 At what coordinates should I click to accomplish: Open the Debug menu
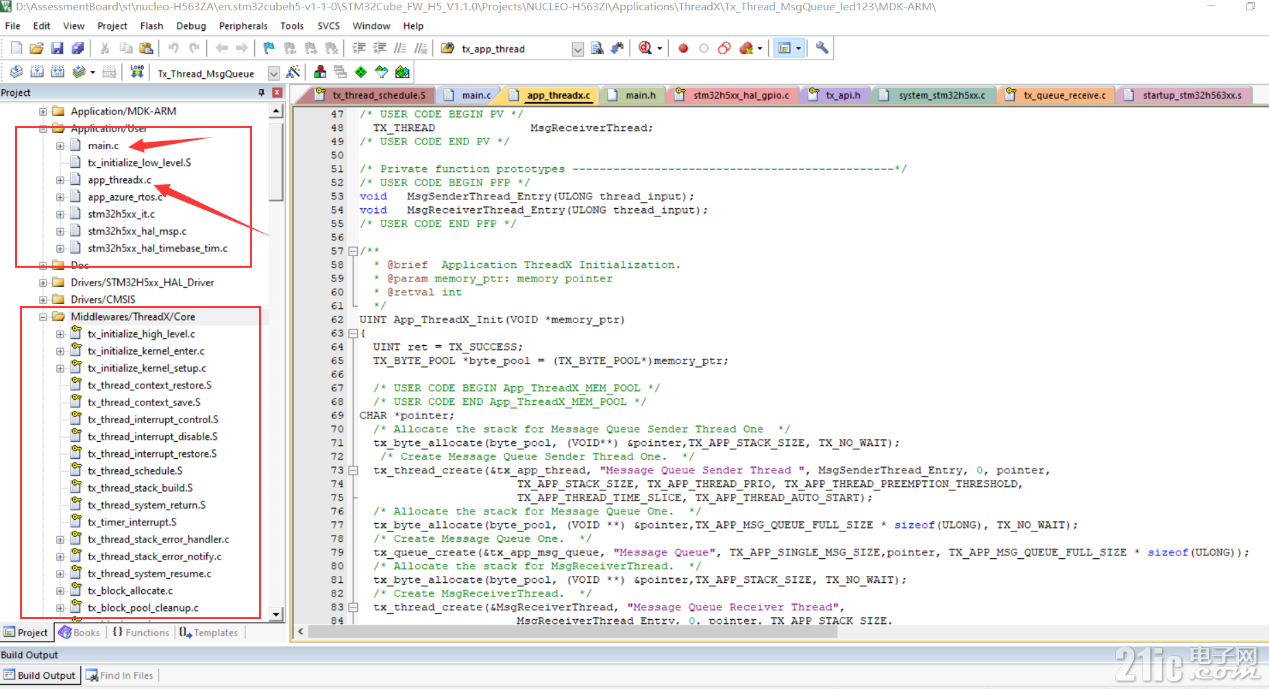coord(191,26)
